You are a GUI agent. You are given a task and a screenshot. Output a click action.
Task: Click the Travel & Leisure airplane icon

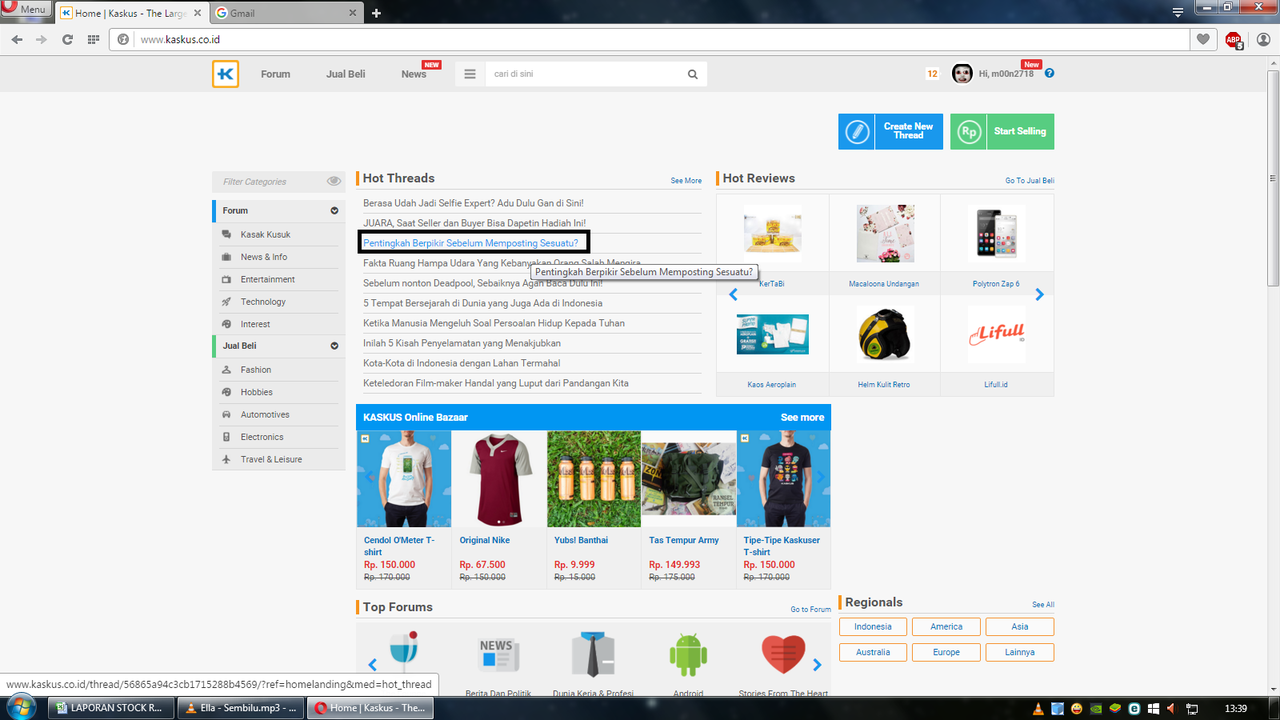click(x=226, y=459)
